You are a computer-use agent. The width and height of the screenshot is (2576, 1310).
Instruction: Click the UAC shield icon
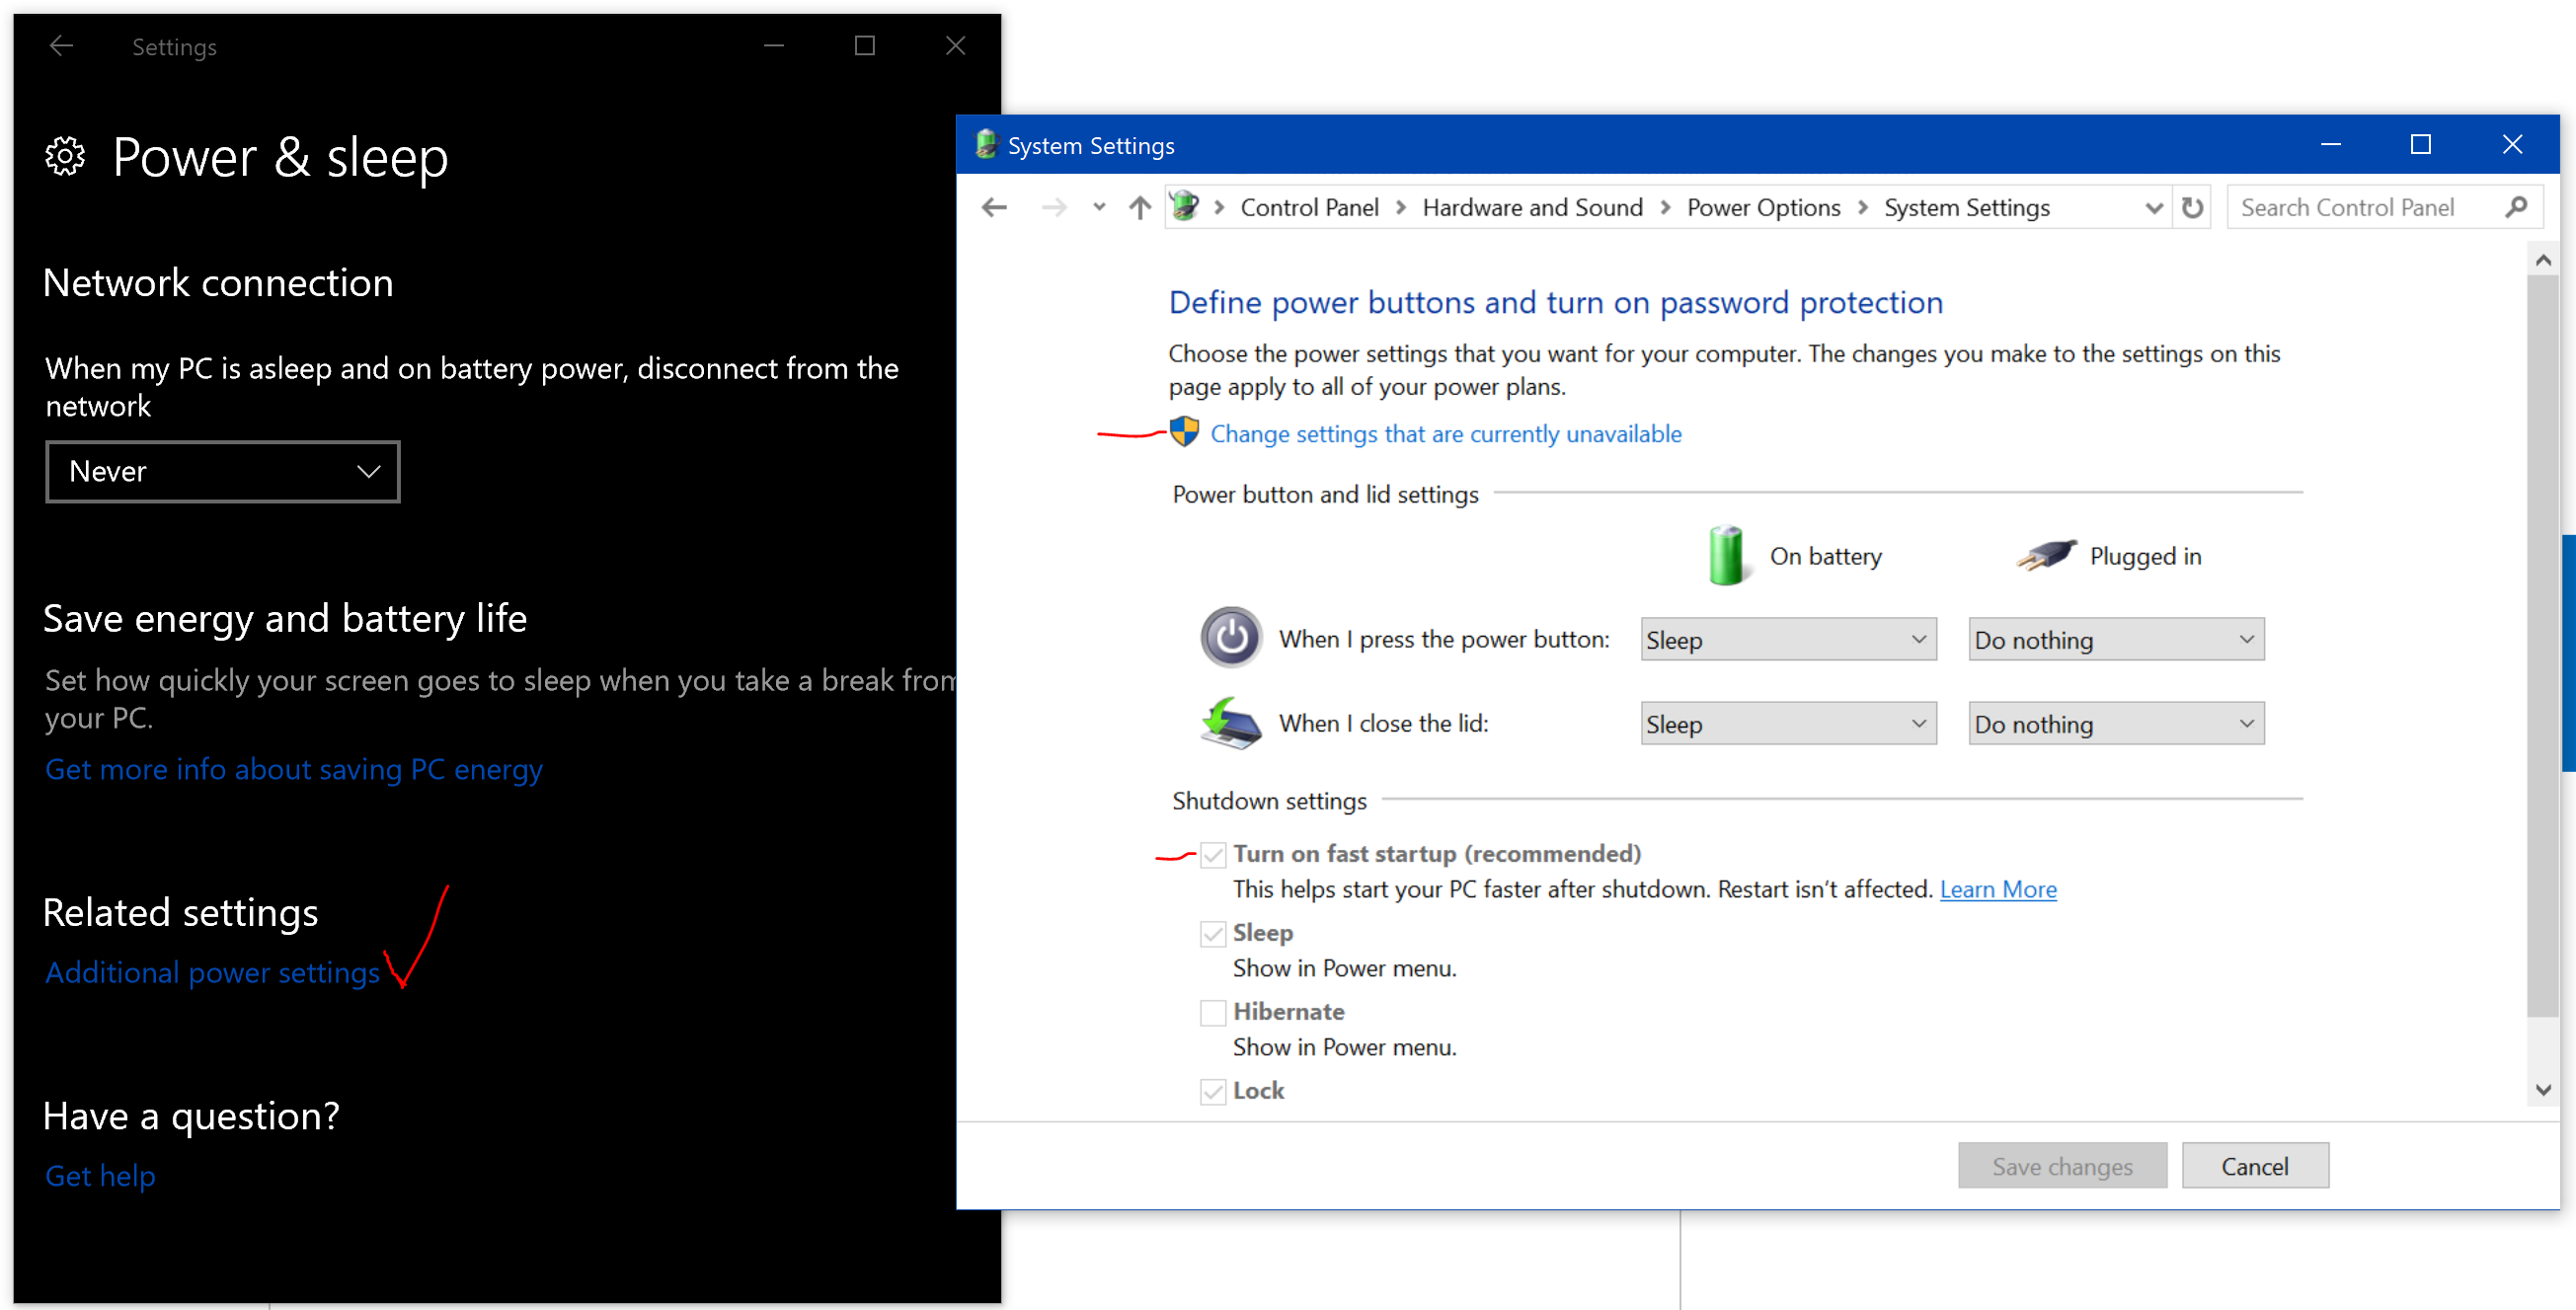[1185, 432]
